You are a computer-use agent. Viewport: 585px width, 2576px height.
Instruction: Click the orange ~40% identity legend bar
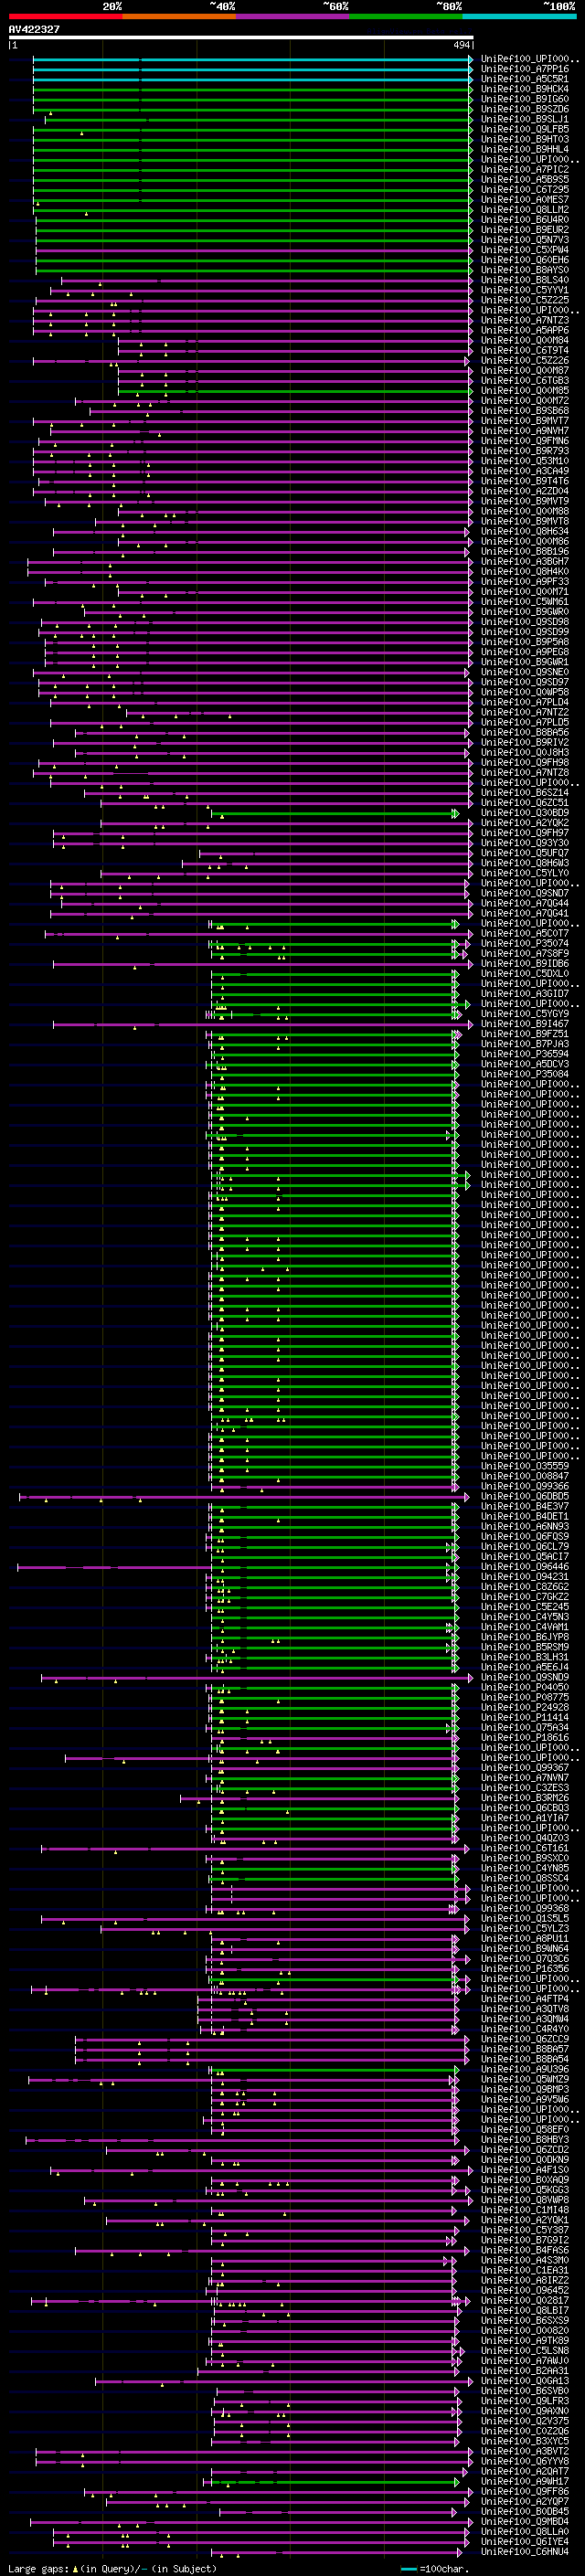click(x=179, y=16)
